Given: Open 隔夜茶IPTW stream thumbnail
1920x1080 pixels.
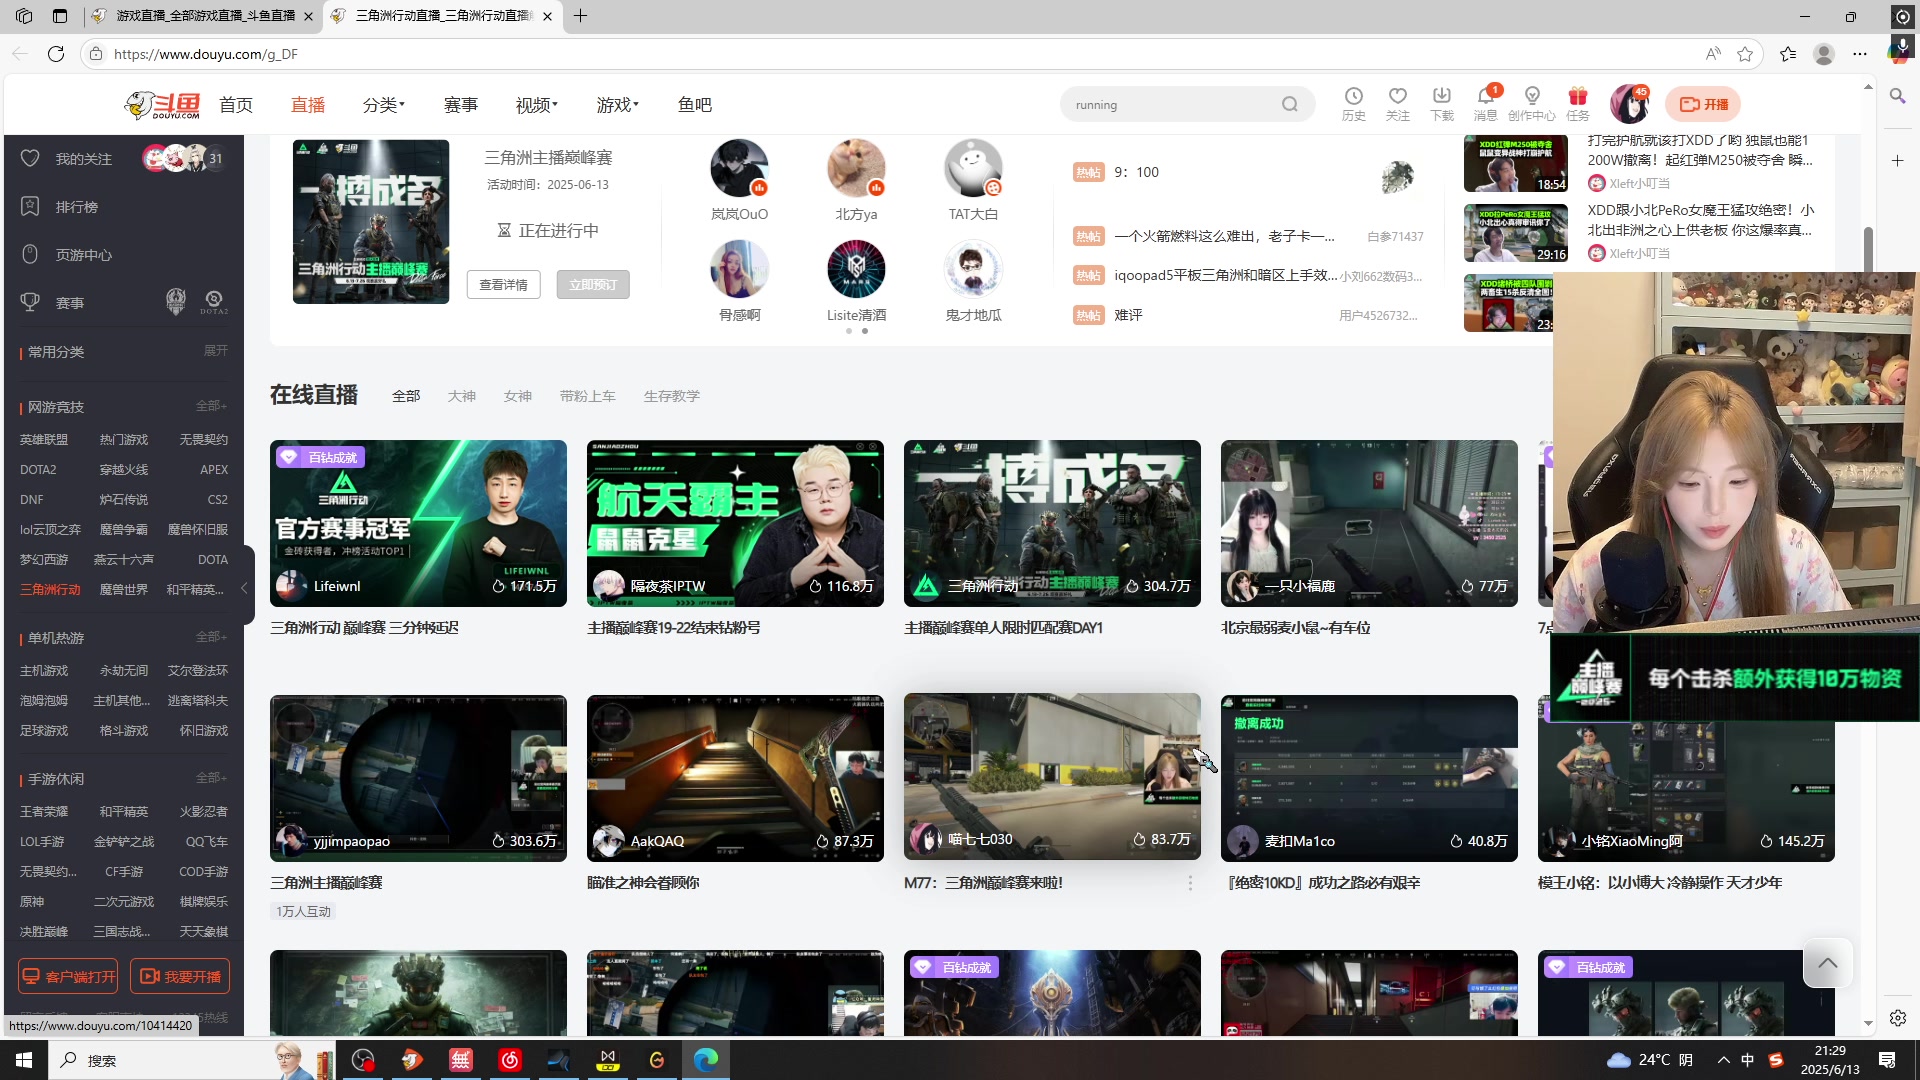Looking at the screenshot, I should (x=735, y=523).
